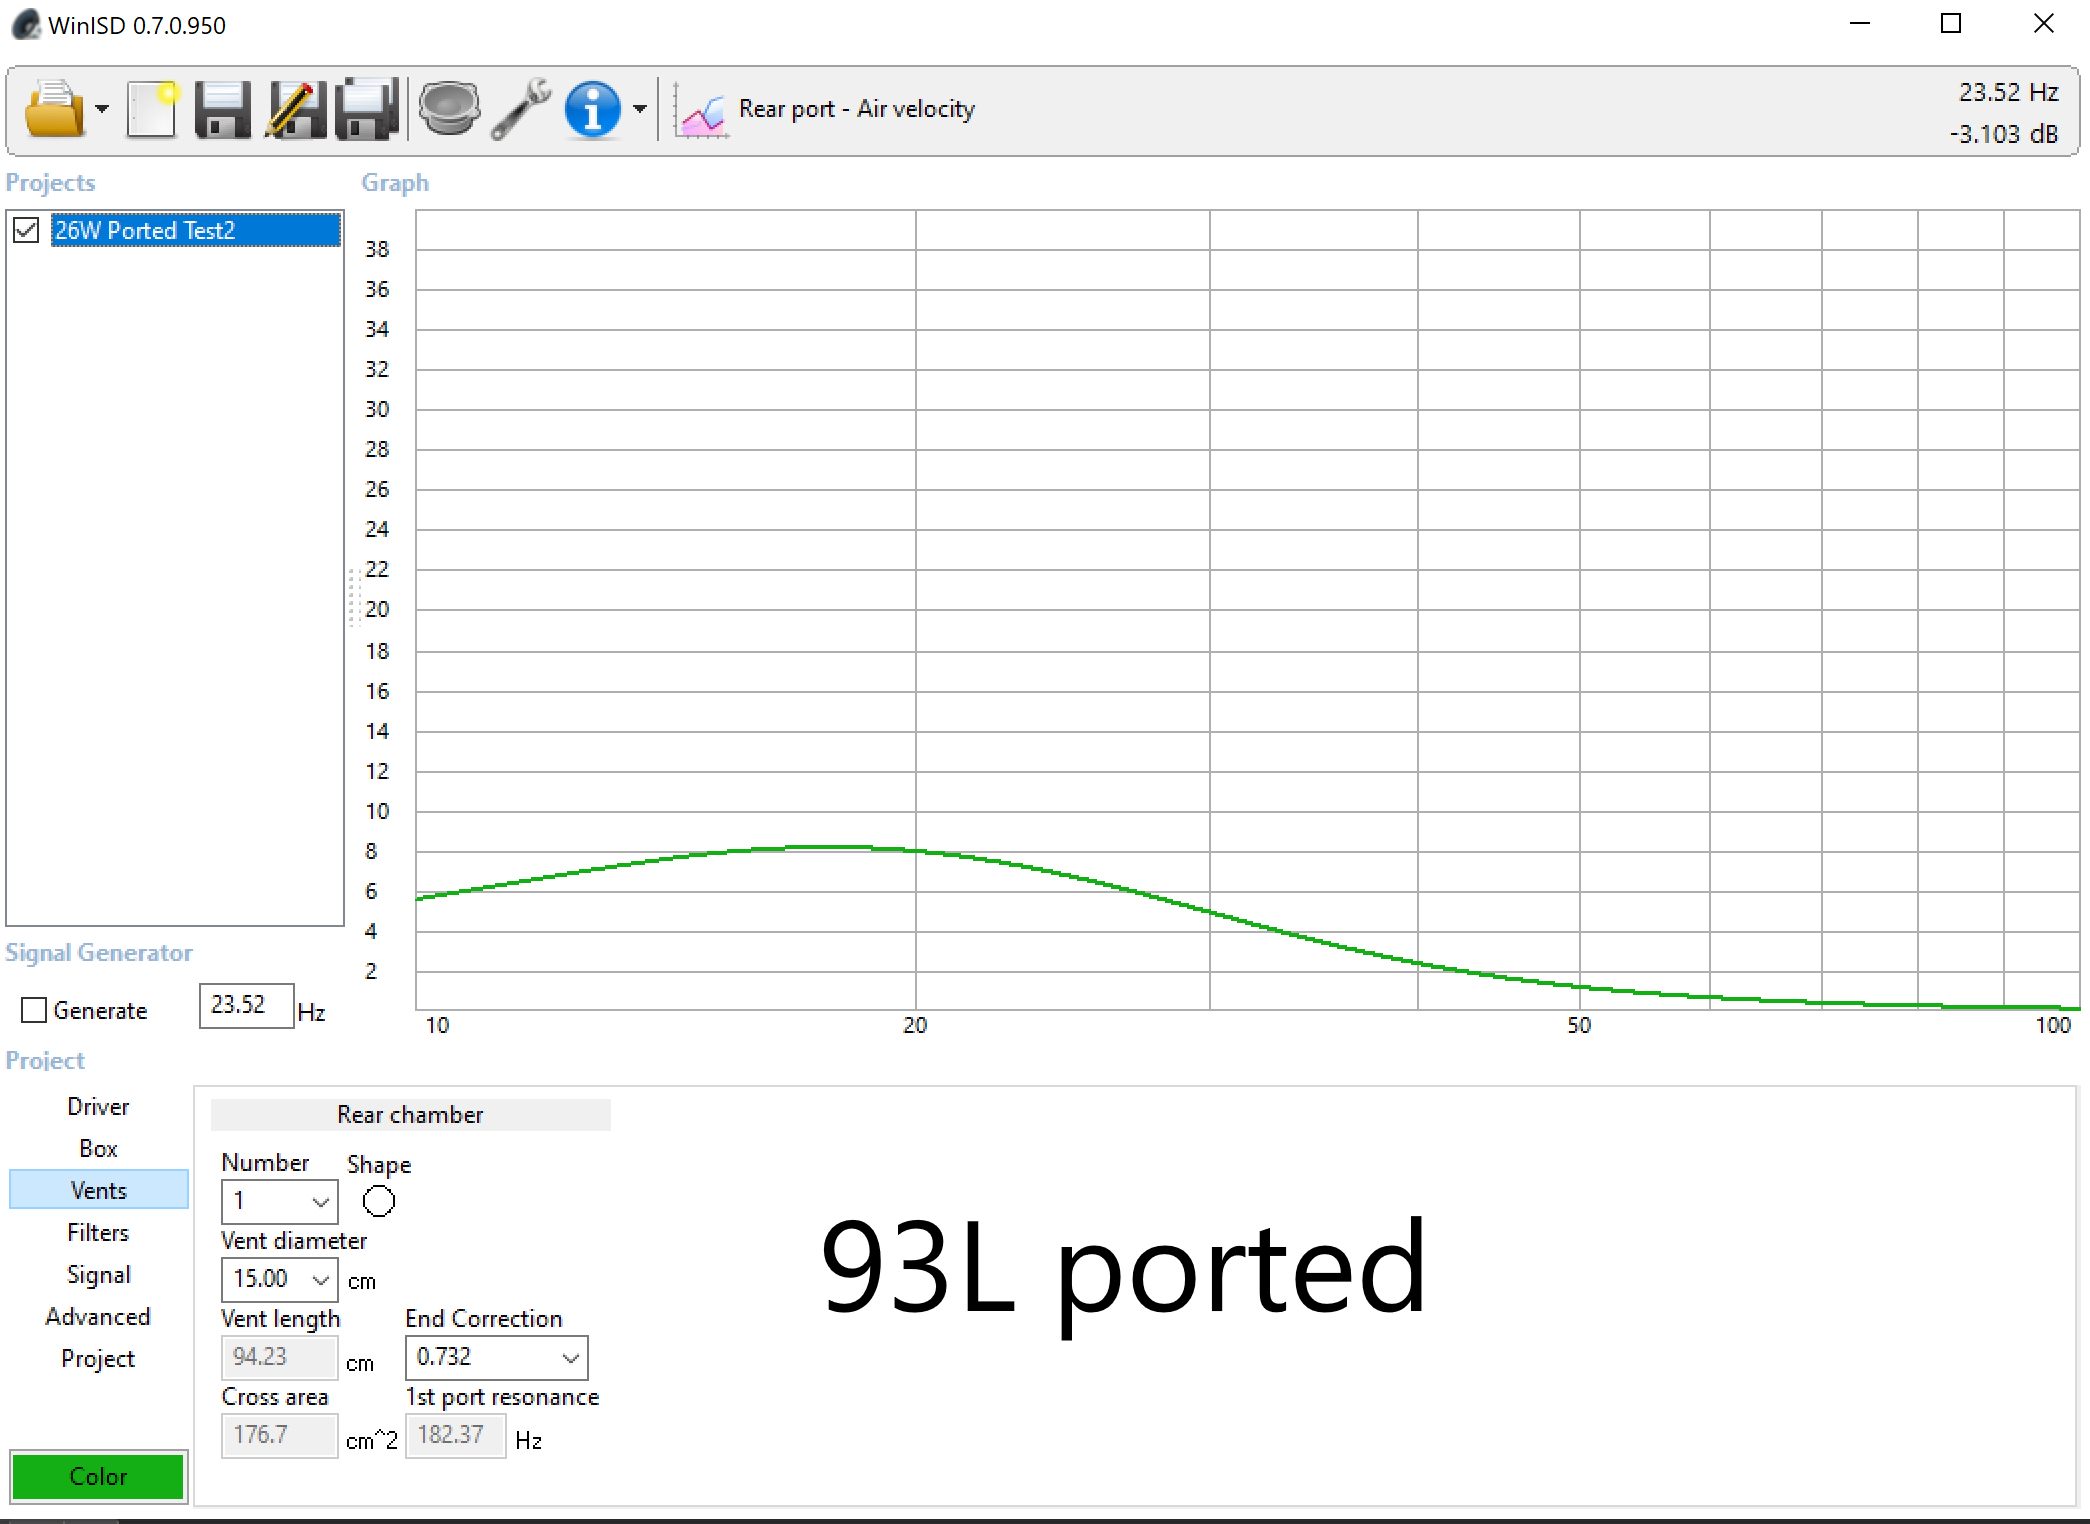
Task: Click the Cross area field 176.7
Action: coord(279,1435)
